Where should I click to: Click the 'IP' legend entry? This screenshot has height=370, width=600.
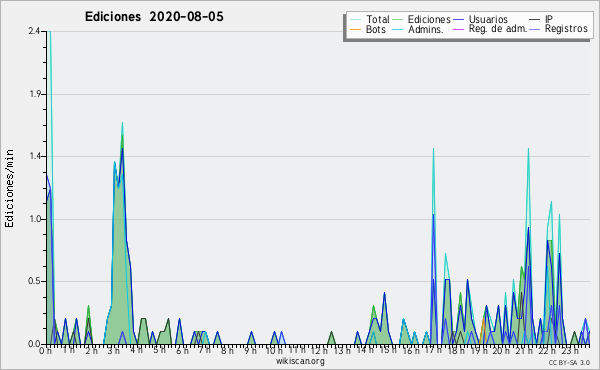pyautogui.click(x=549, y=19)
